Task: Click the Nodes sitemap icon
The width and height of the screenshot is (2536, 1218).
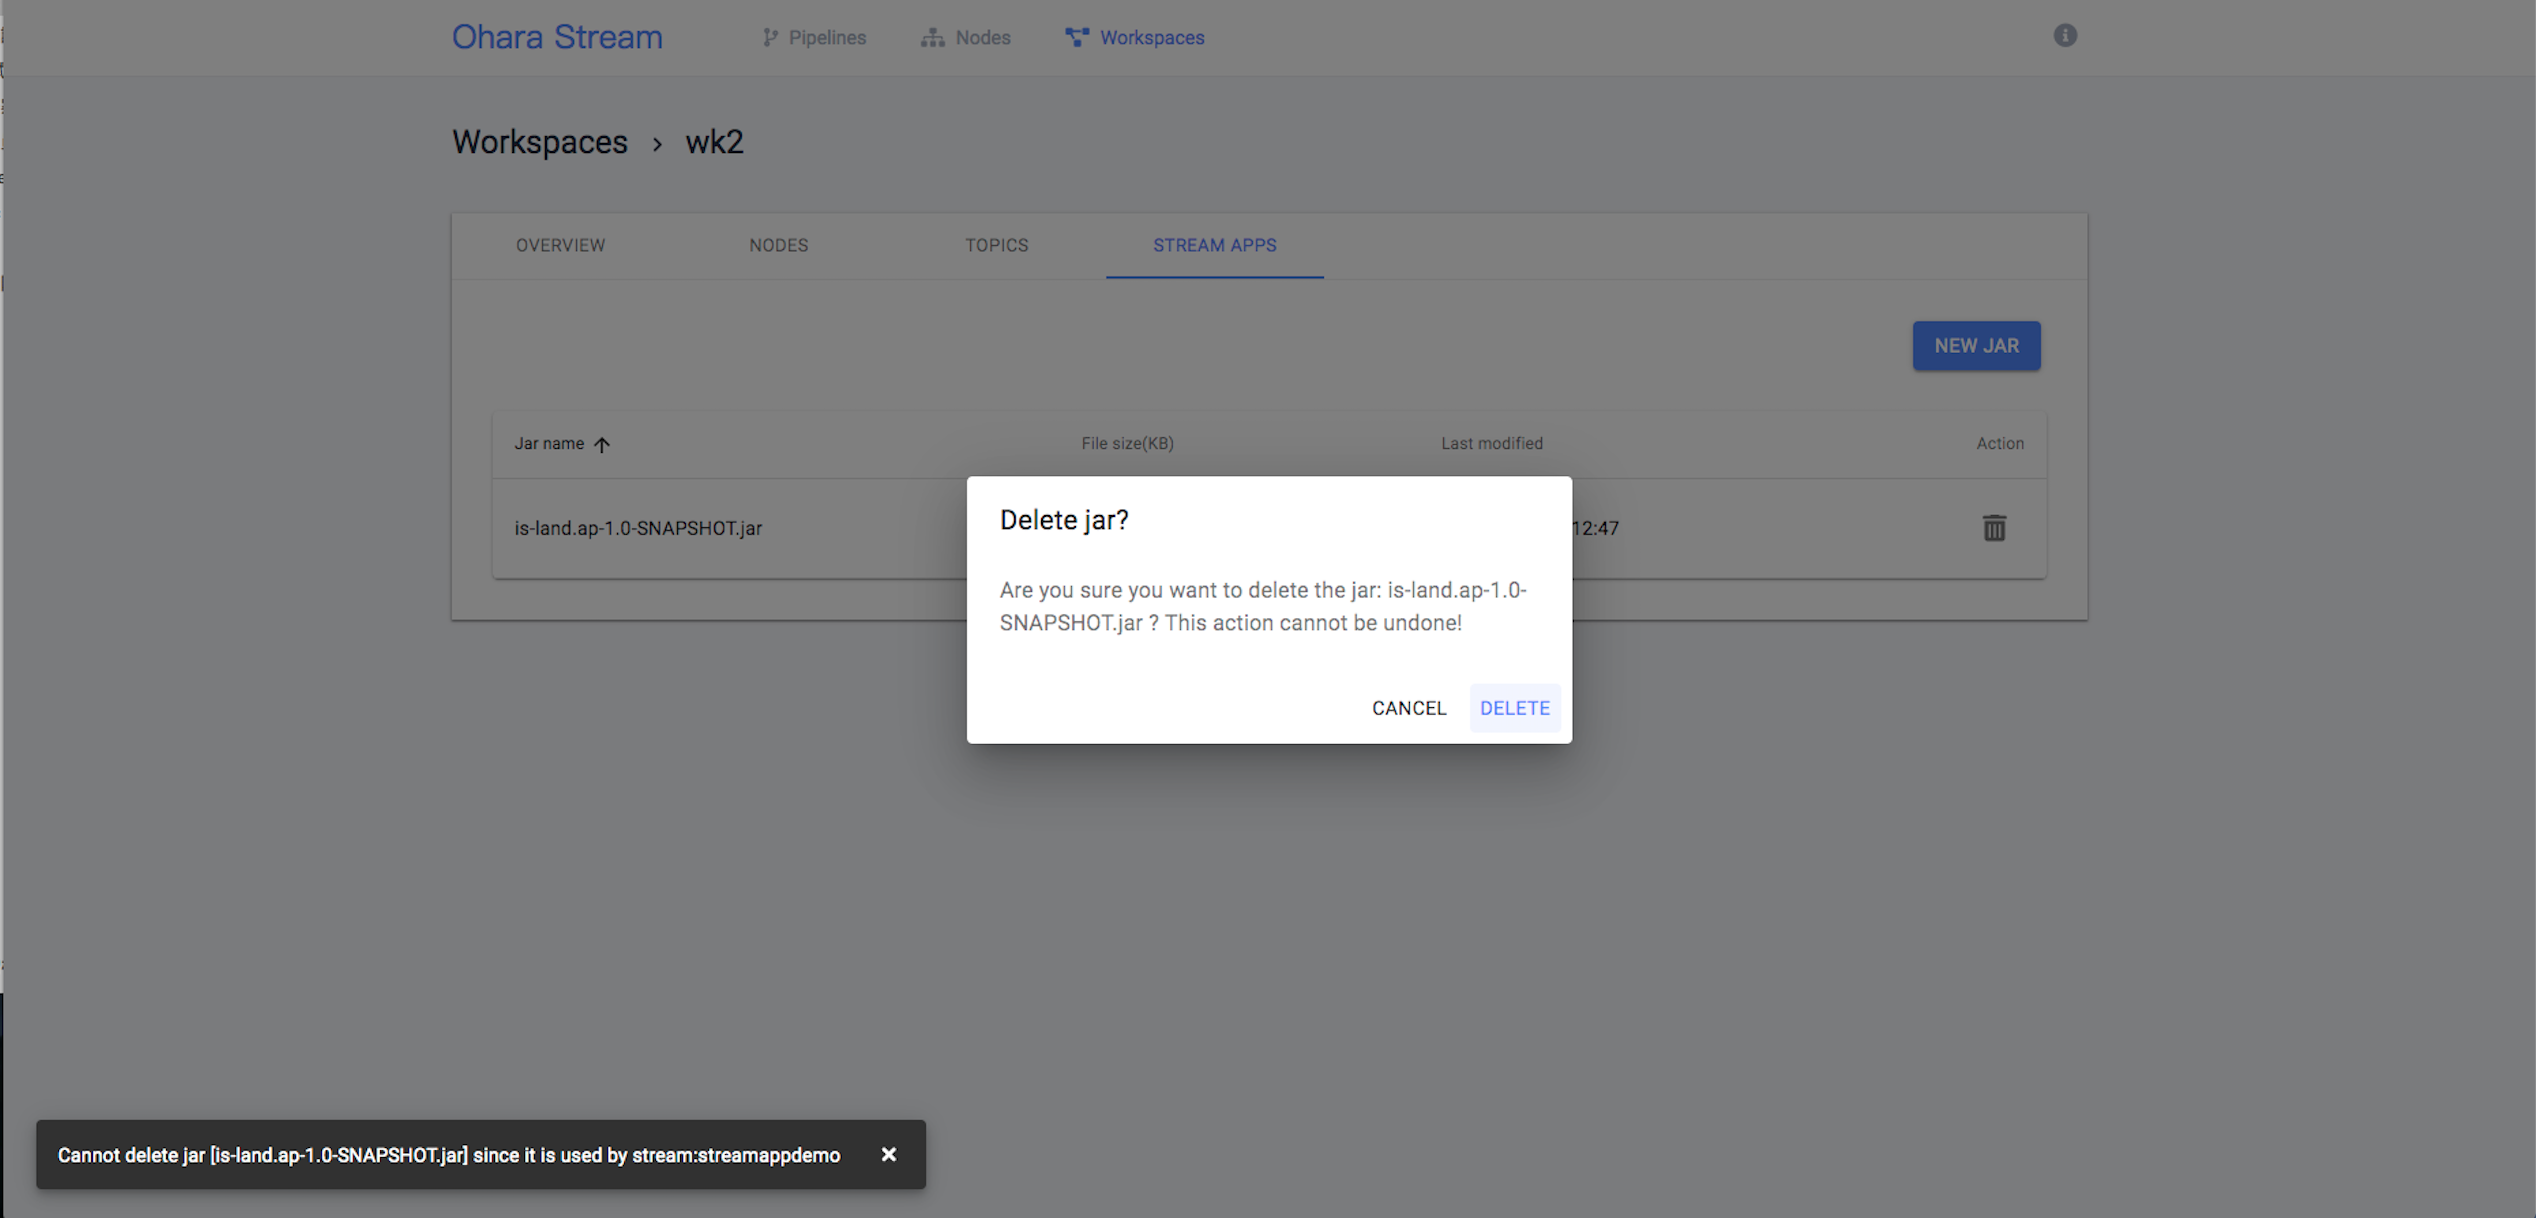Action: coord(932,38)
